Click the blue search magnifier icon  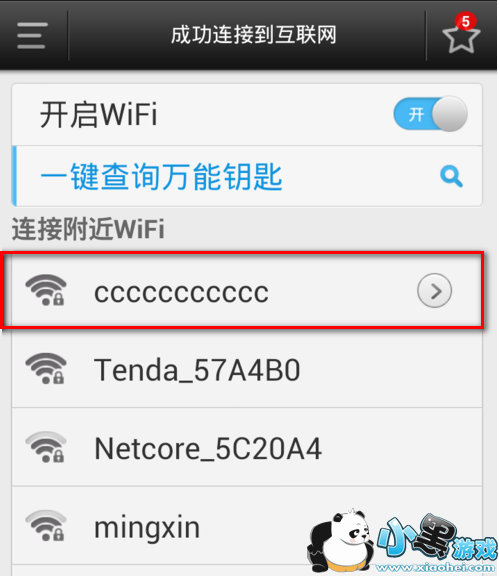451,176
